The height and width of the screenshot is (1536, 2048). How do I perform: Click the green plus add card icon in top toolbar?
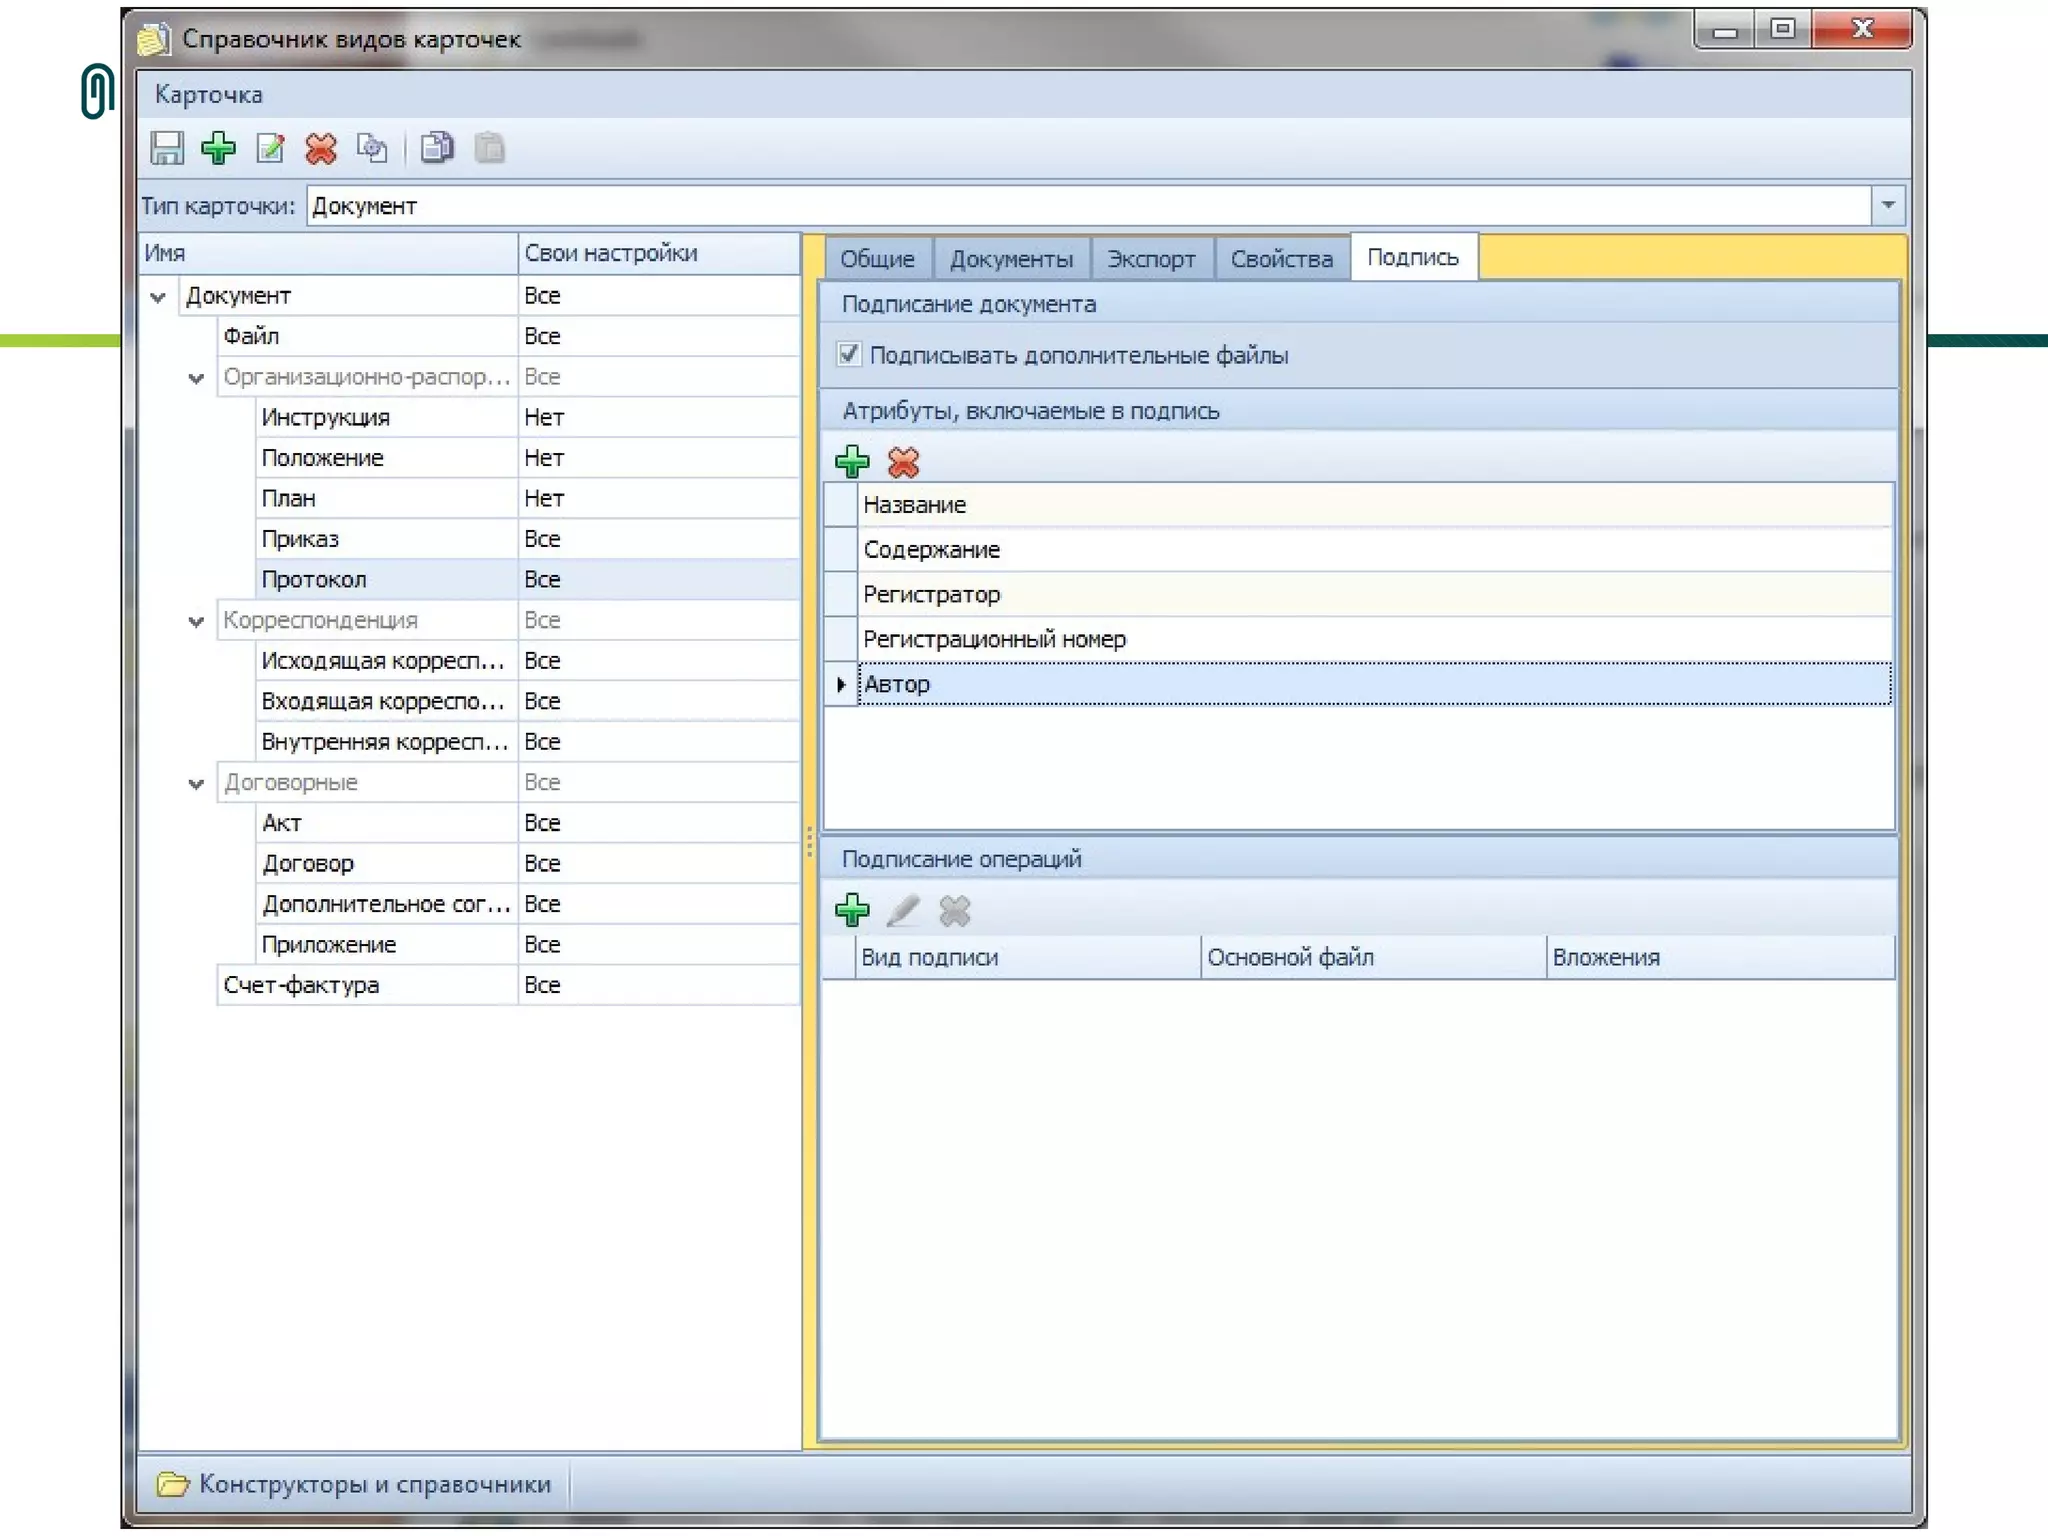(218, 149)
